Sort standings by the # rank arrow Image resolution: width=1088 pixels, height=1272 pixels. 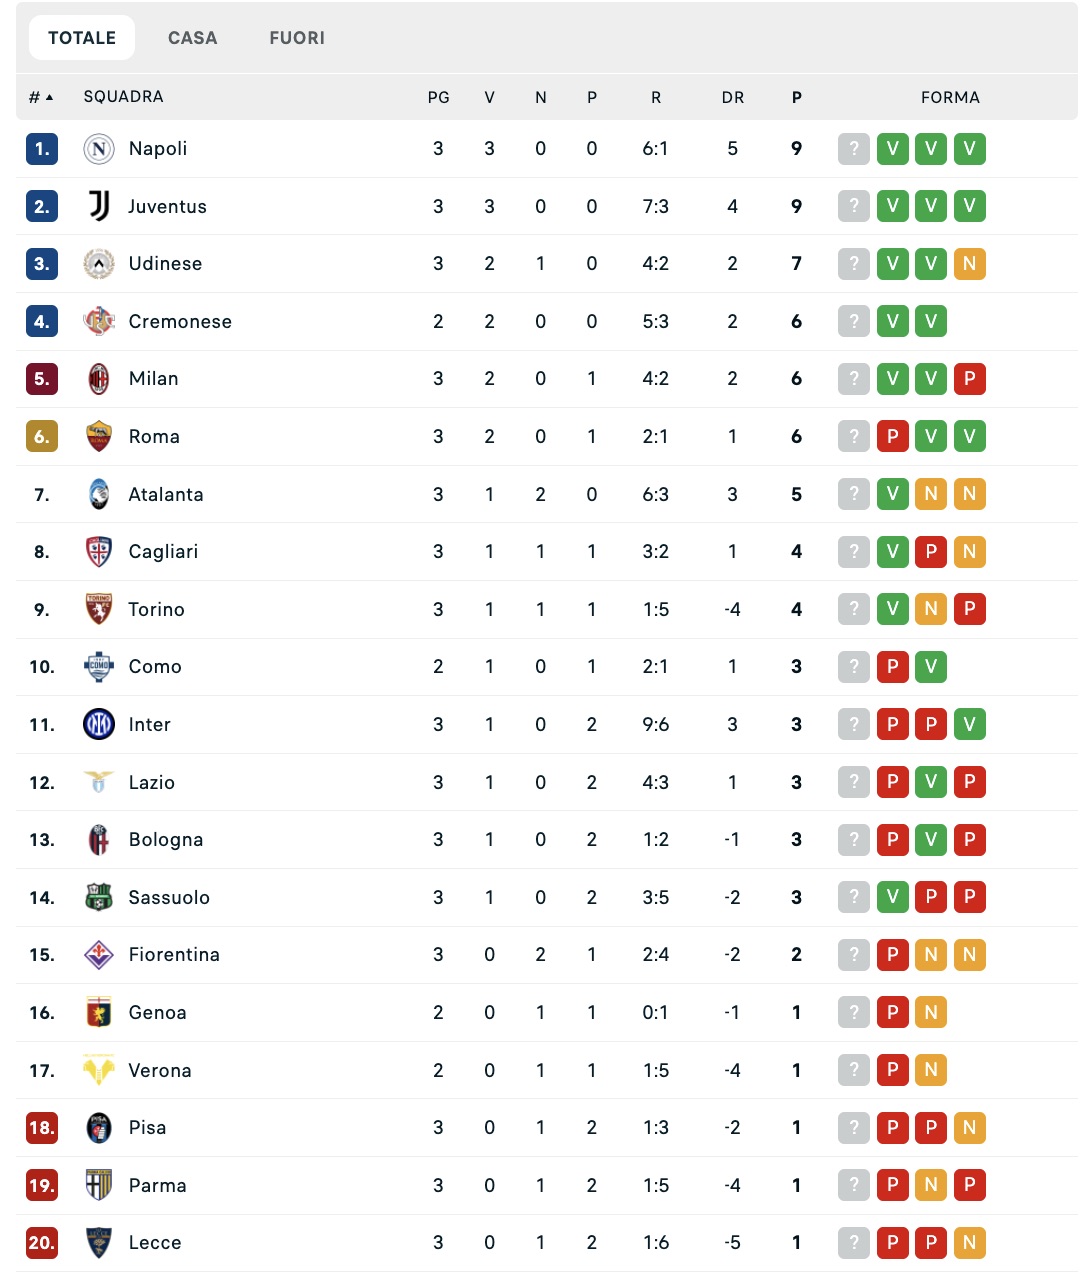(x=41, y=97)
